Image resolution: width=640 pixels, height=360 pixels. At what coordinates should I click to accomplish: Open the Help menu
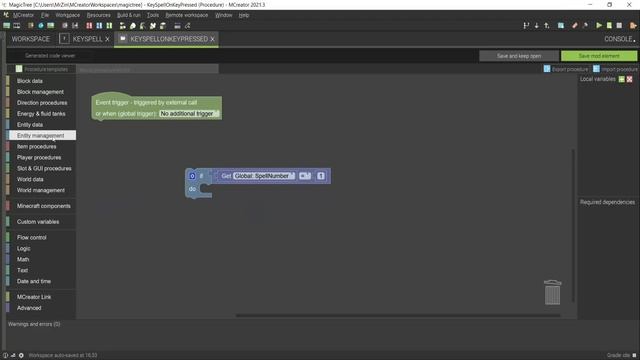click(x=244, y=15)
